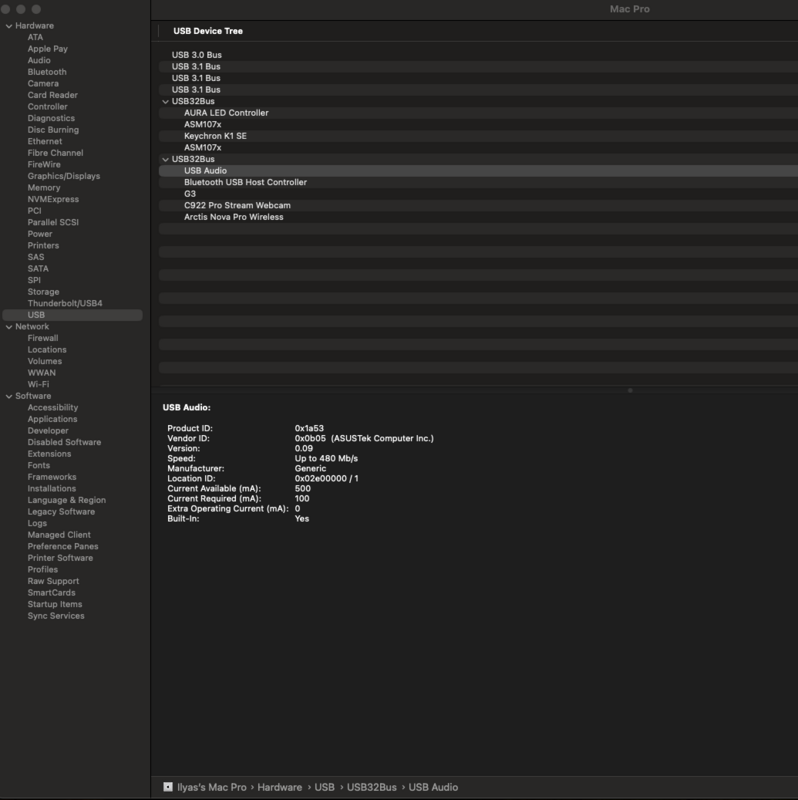Select Thunderbolt/USB4 sidebar entry
Viewport: 798px width, 800px height.
[x=65, y=303]
